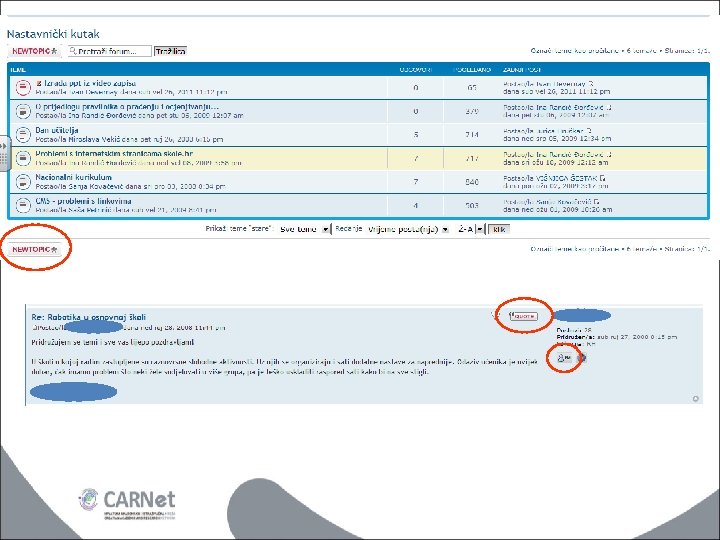Click last-post icon in 'Problemi s internetskim stranicama' row
Image resolution: width=720 pixels, height=540 pixels.
pyautogui.click(x=608, y=155)
